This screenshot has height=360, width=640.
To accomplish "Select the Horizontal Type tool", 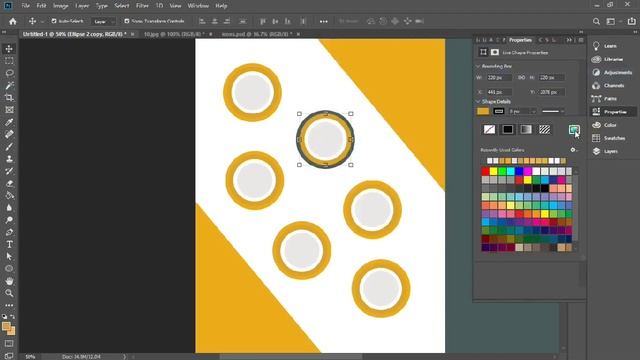I will coord(9,244).
